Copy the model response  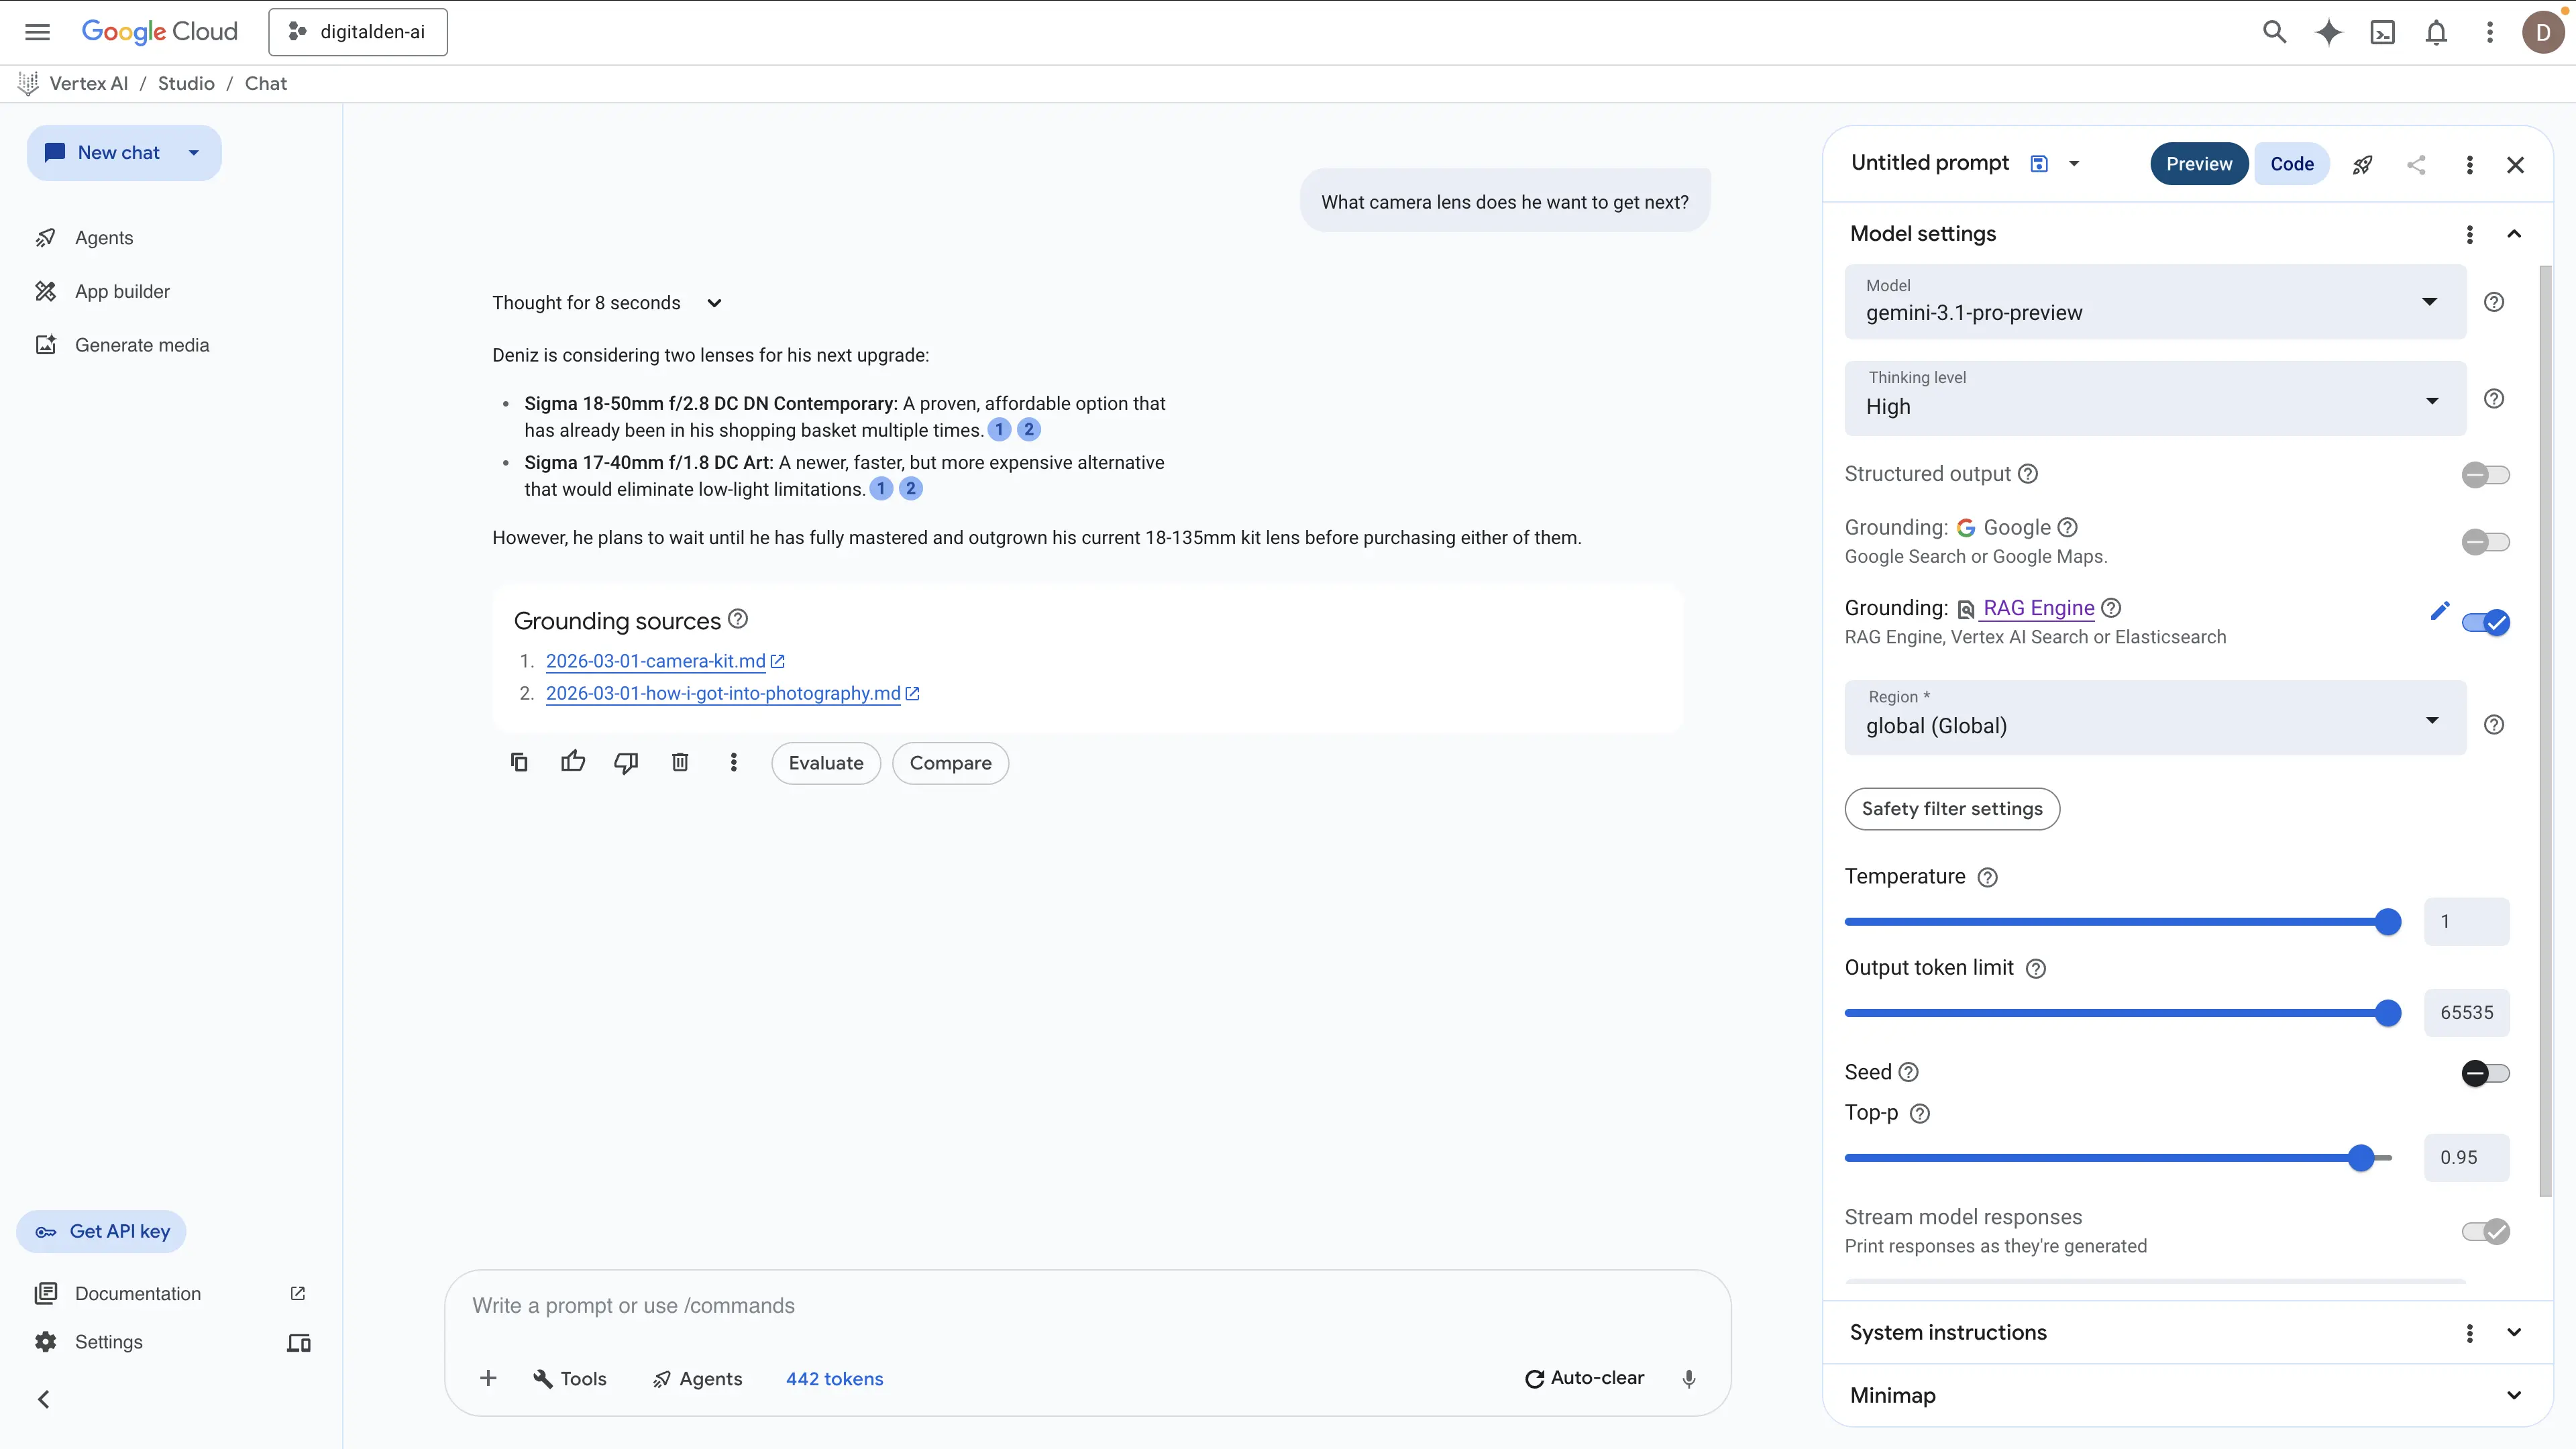coord(519,763)
